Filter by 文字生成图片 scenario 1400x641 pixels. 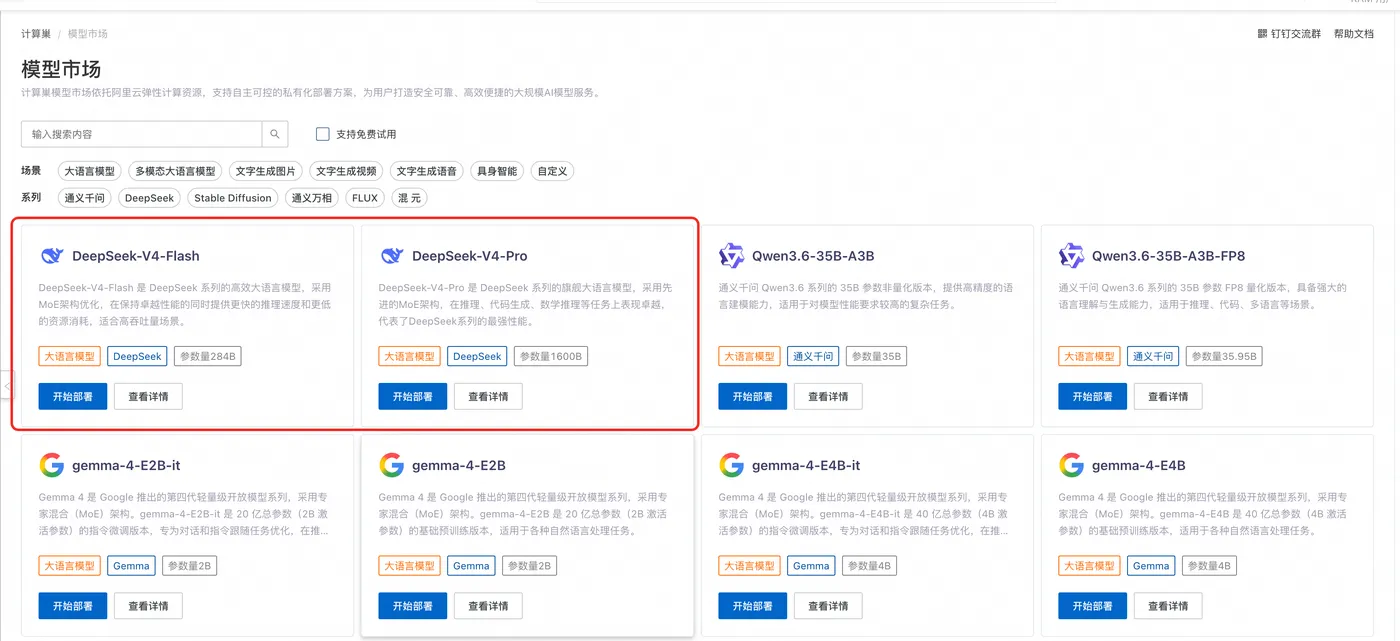click(265, 171)
